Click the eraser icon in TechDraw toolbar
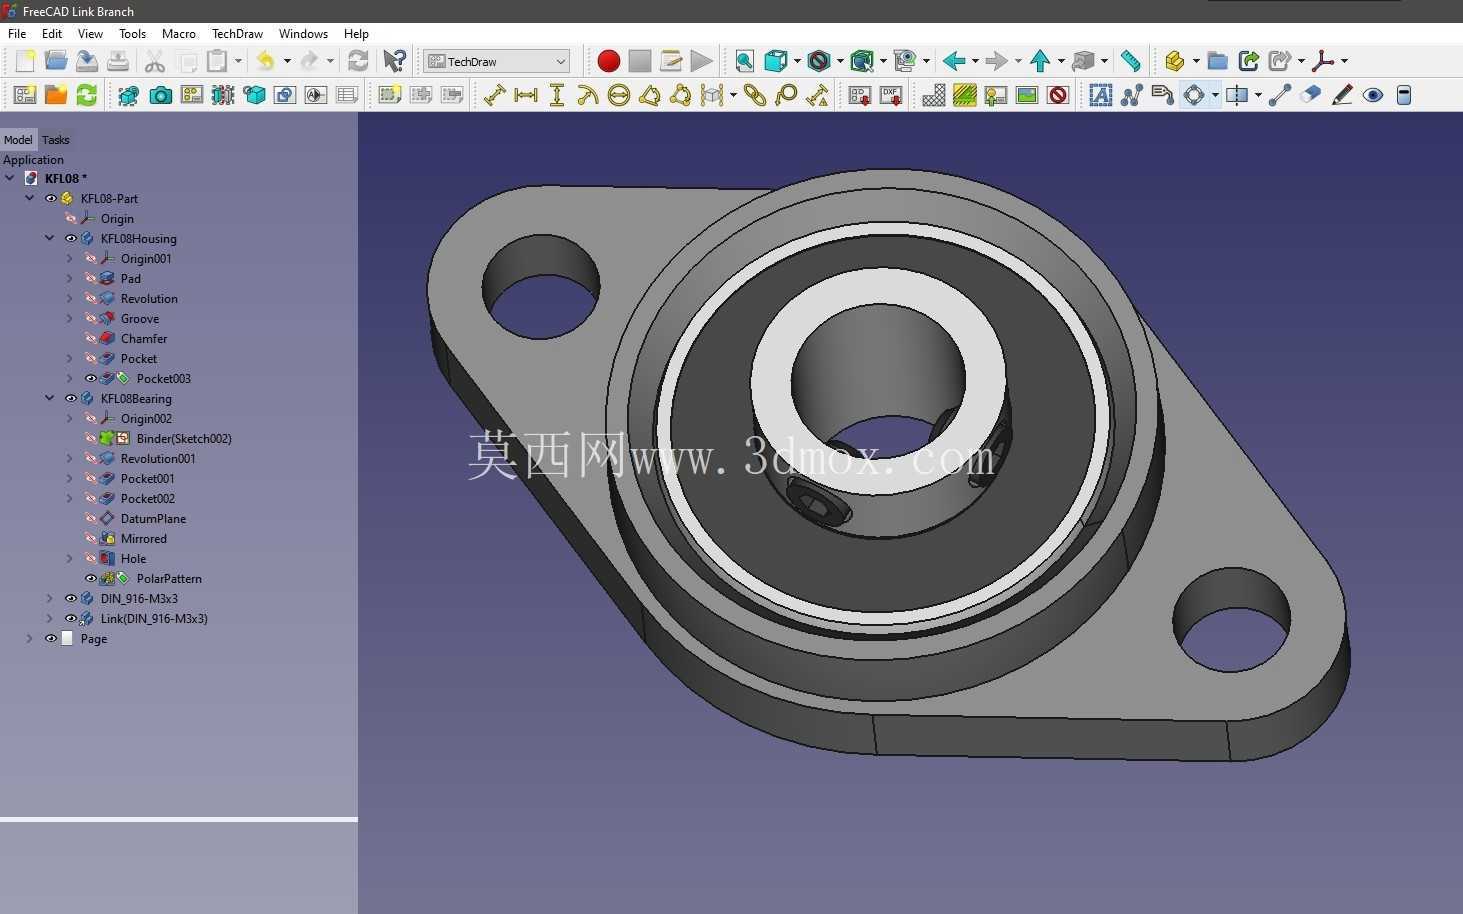The height and width of the screenshot is (914, 1463). pyautogui.click(x=1311, y=95)
